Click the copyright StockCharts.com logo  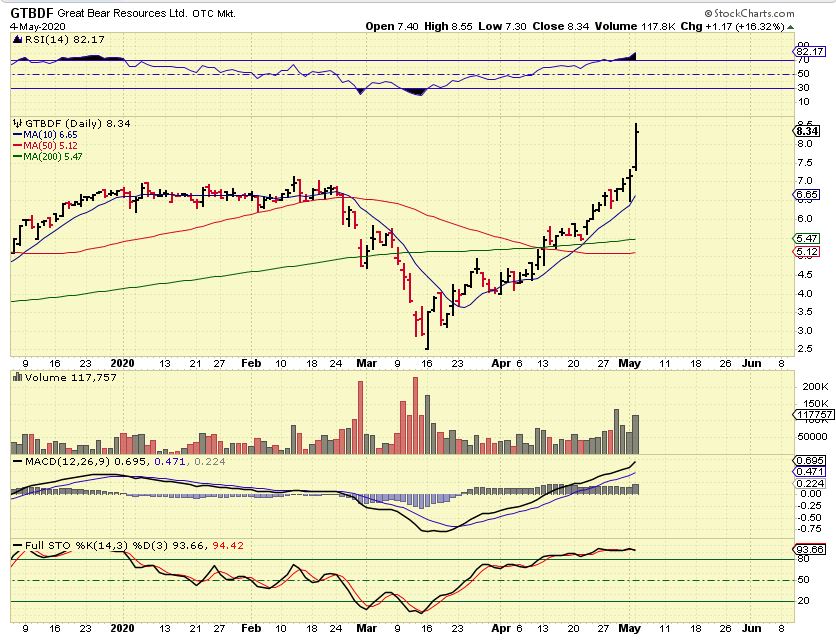749,13
